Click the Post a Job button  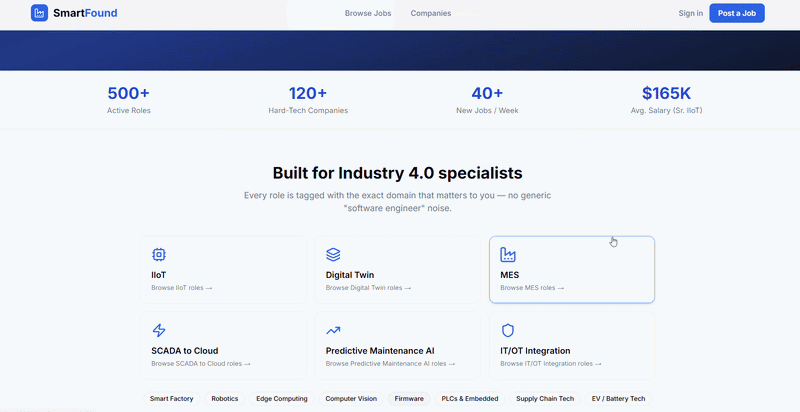(x=737, y=13)
